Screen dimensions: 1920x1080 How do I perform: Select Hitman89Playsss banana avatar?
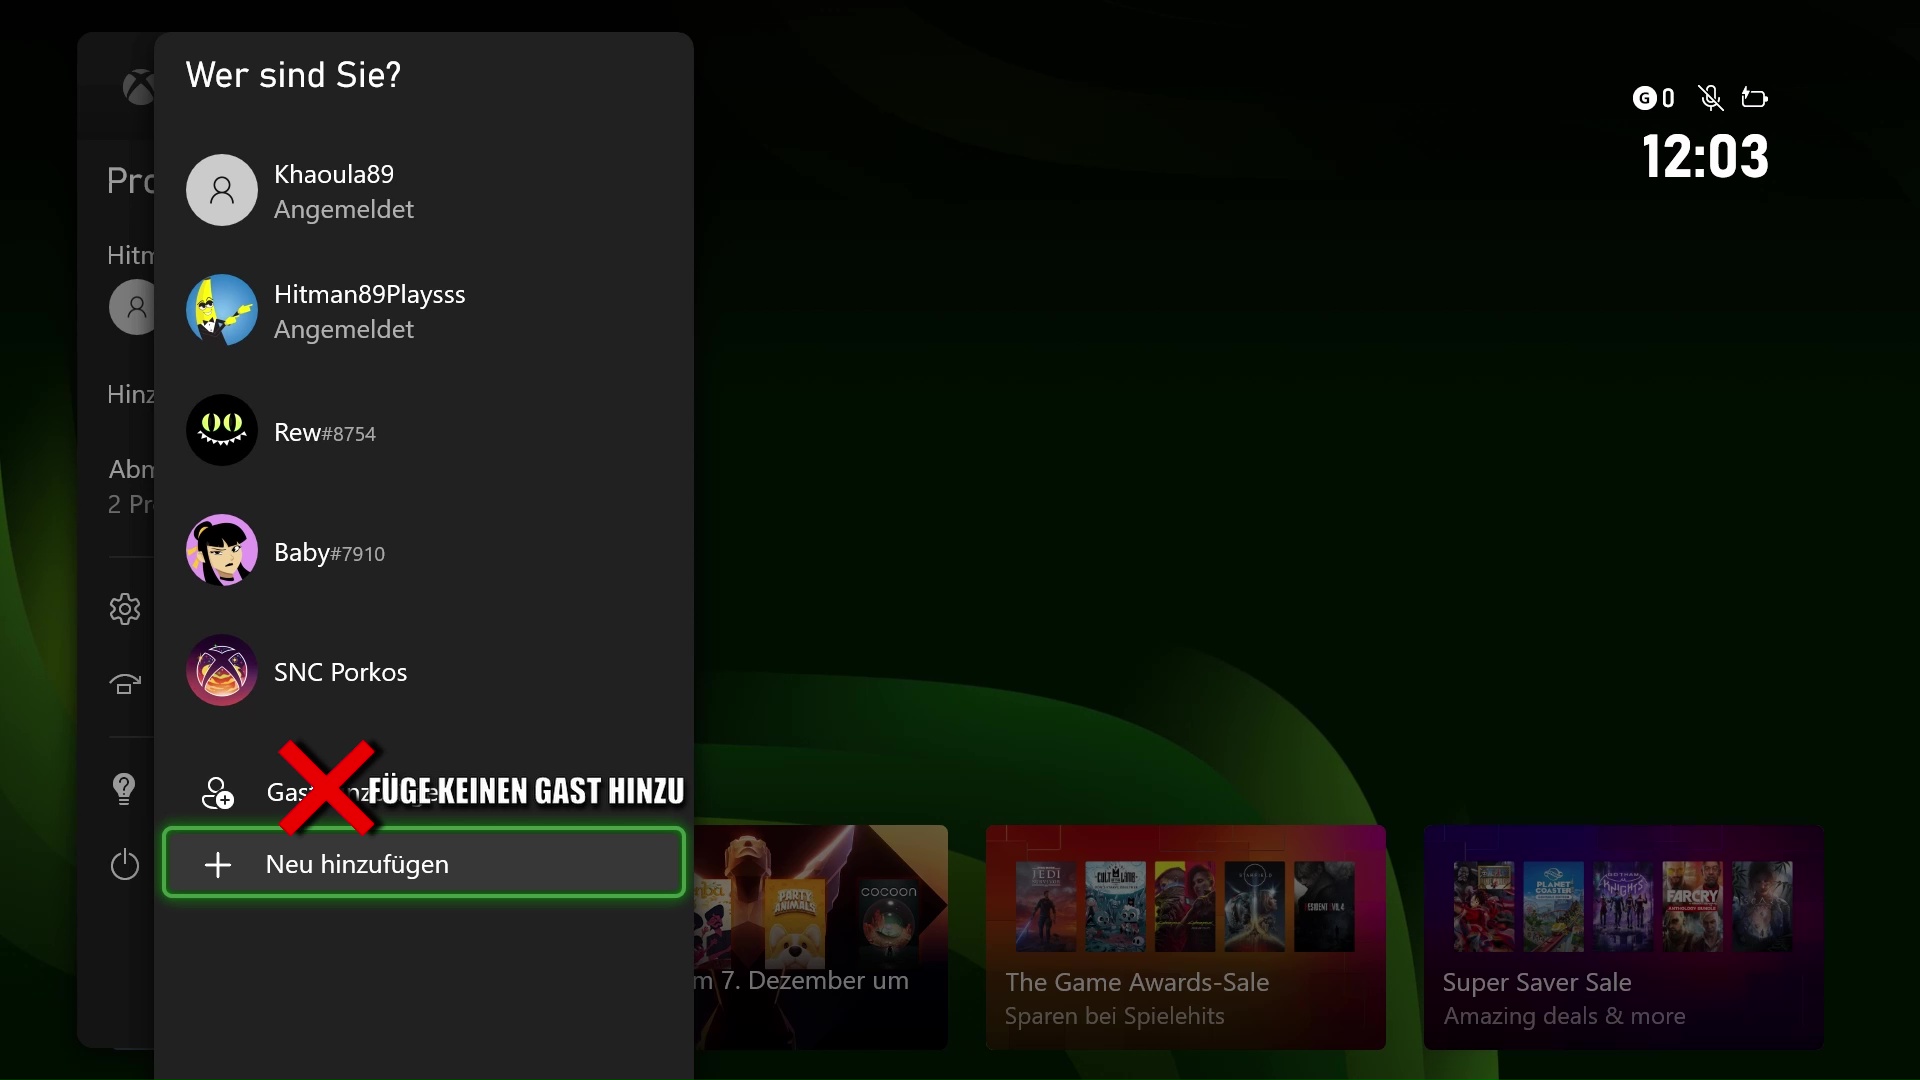click(x=222, y=310)
